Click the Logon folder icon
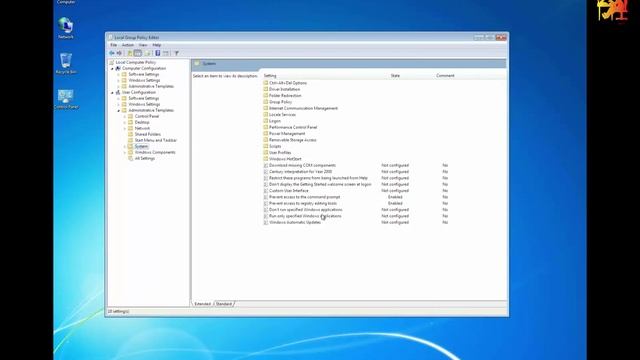This screenshot has width=640, height=360. 266,121
